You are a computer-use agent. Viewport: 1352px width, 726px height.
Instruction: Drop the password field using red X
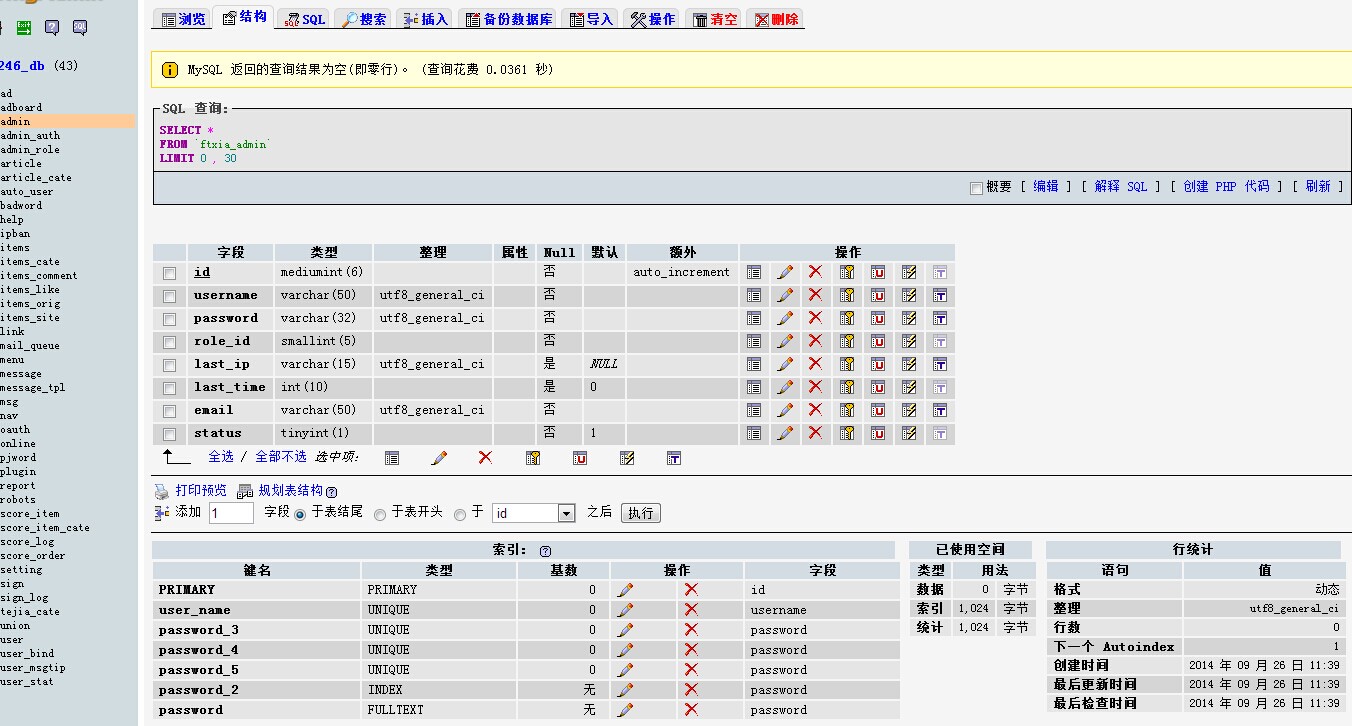click(x=815, y=318)
